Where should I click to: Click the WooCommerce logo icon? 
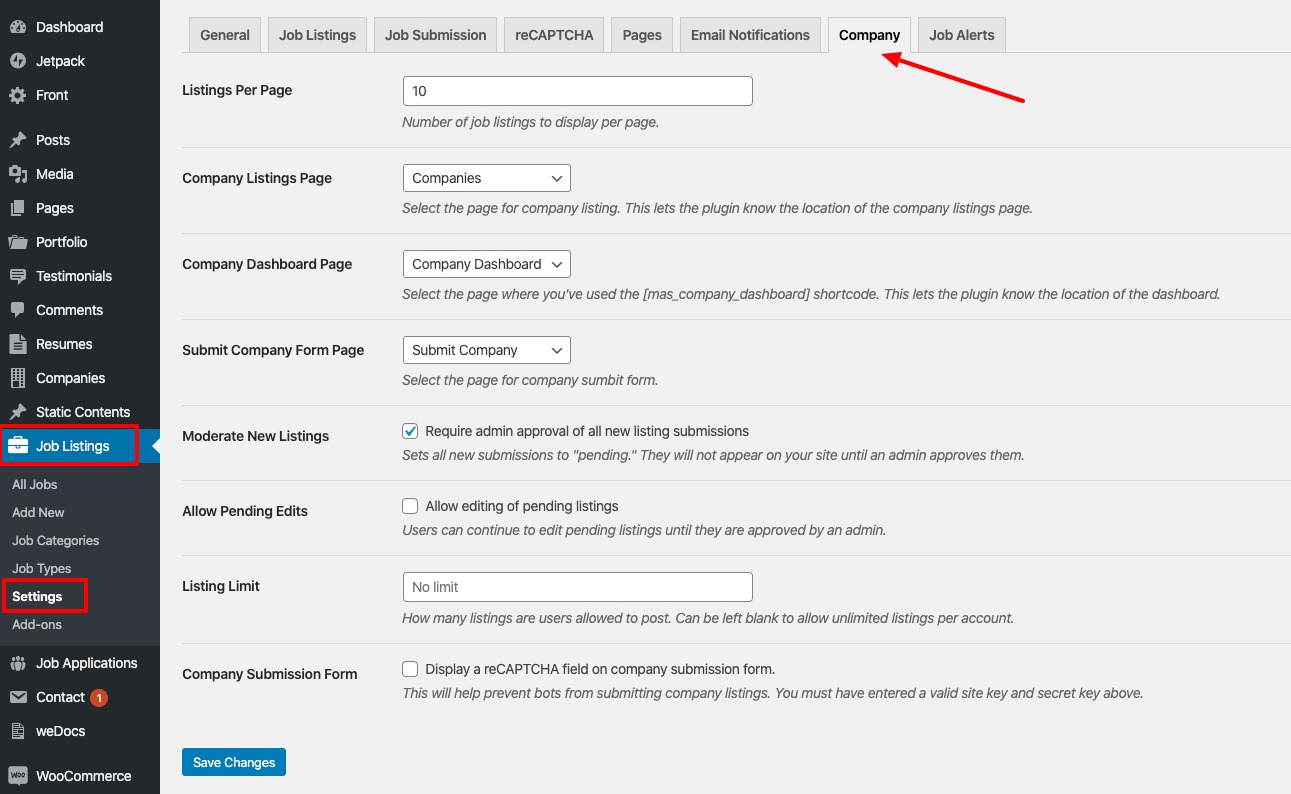pyautogui.click(x=17, y=776)
